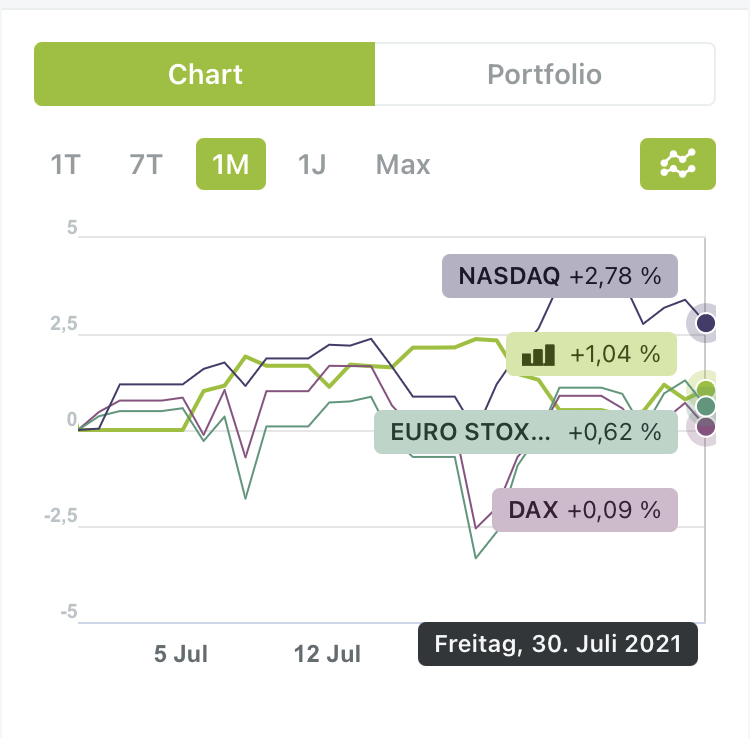Click the NASDAQ dark blue endpoint dot
Image resolution: width=750 pixels, height=738 pixels.
pos(706,323)
